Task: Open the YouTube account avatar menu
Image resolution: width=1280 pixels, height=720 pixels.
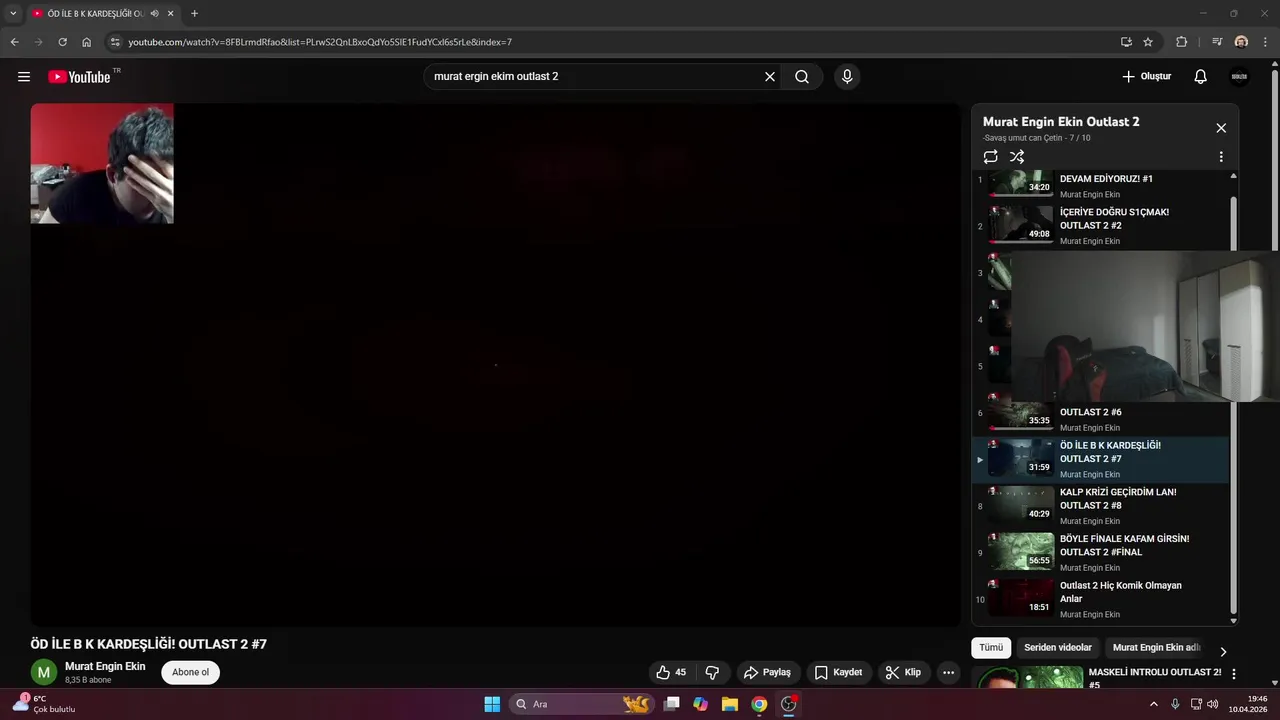Action: (x=1240, y=77)
